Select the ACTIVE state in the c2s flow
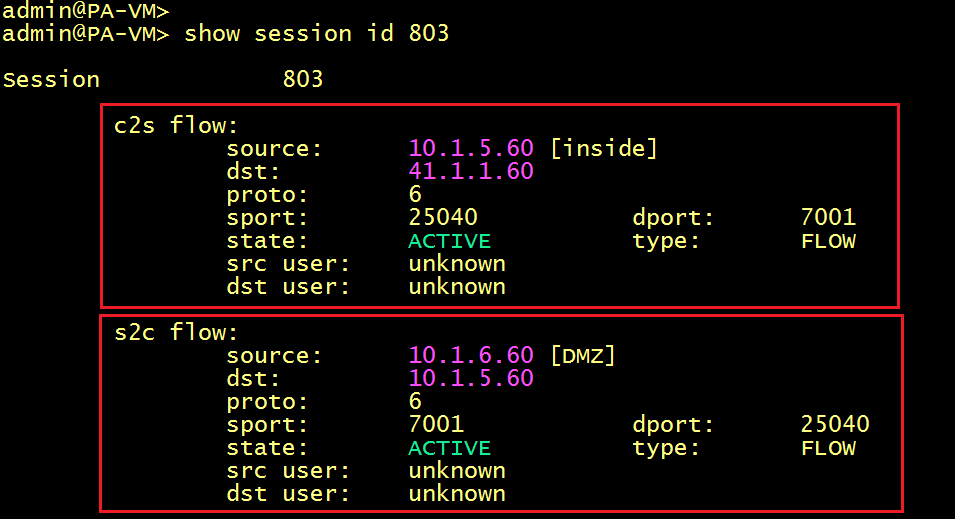The height and width of the screenshot is (519, 955). (x=450, y=240)
